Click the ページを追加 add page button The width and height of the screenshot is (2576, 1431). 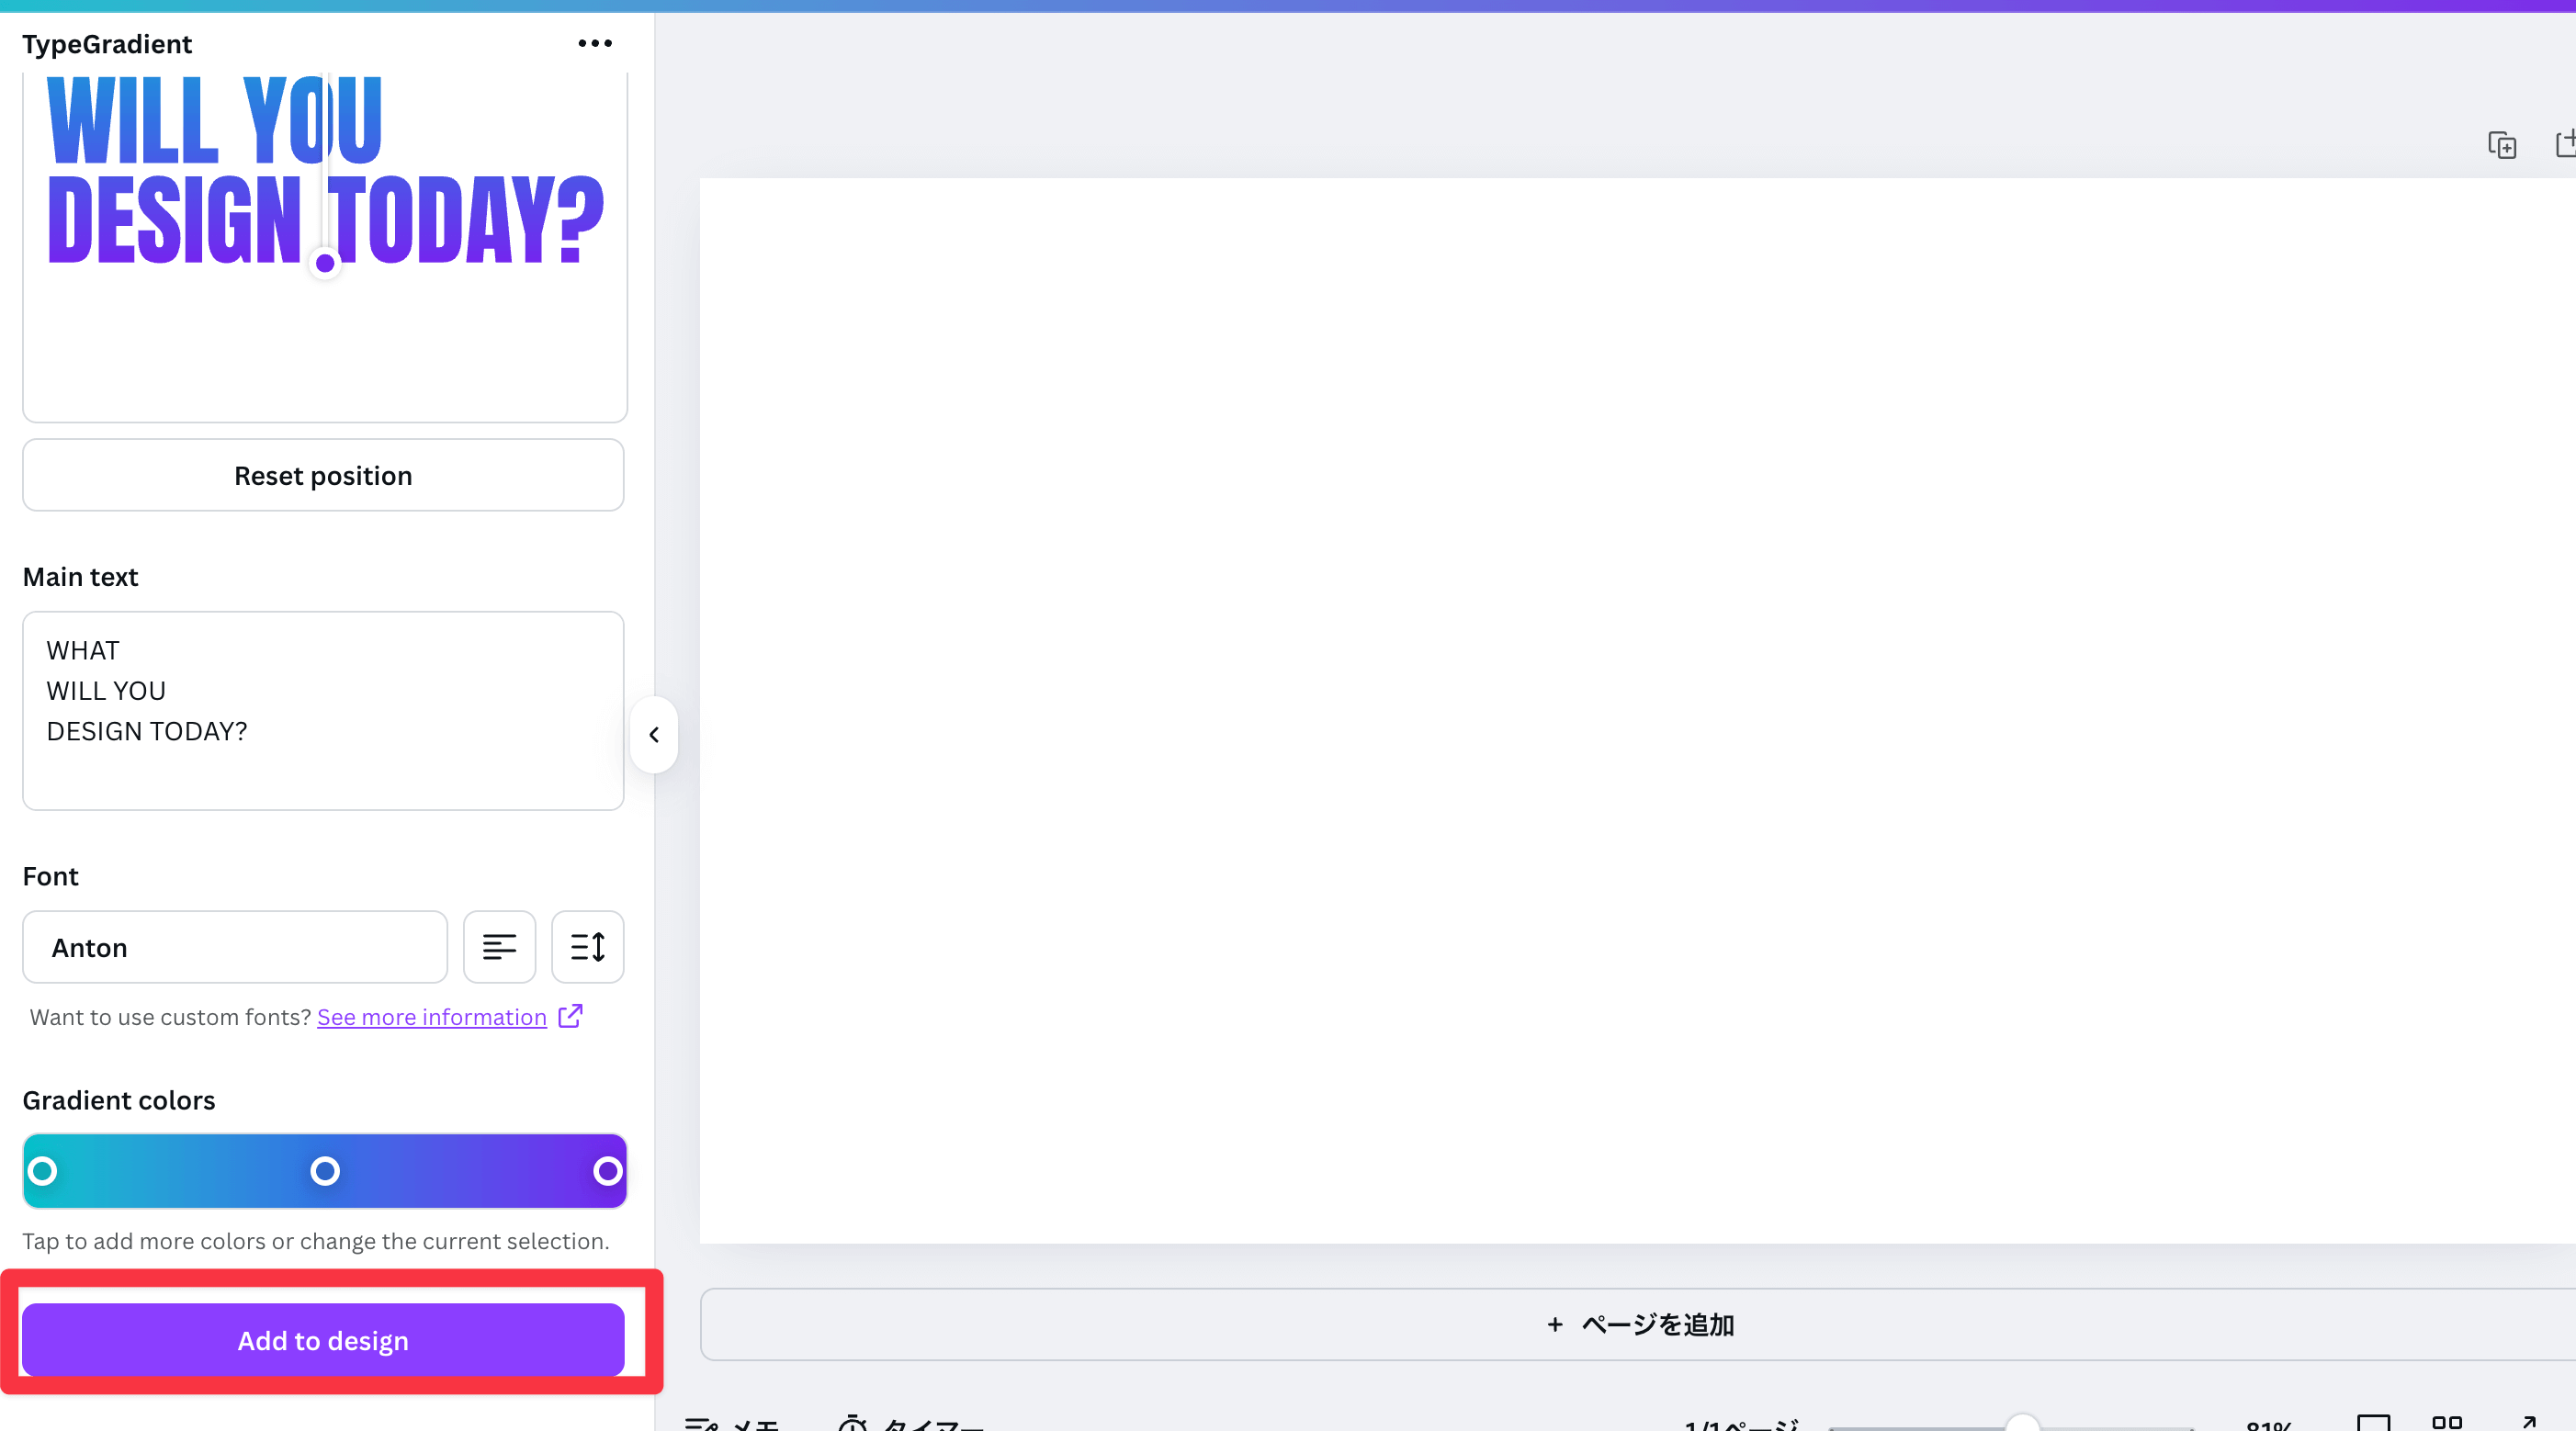pyautogui.click(x=1638, y=1324)
